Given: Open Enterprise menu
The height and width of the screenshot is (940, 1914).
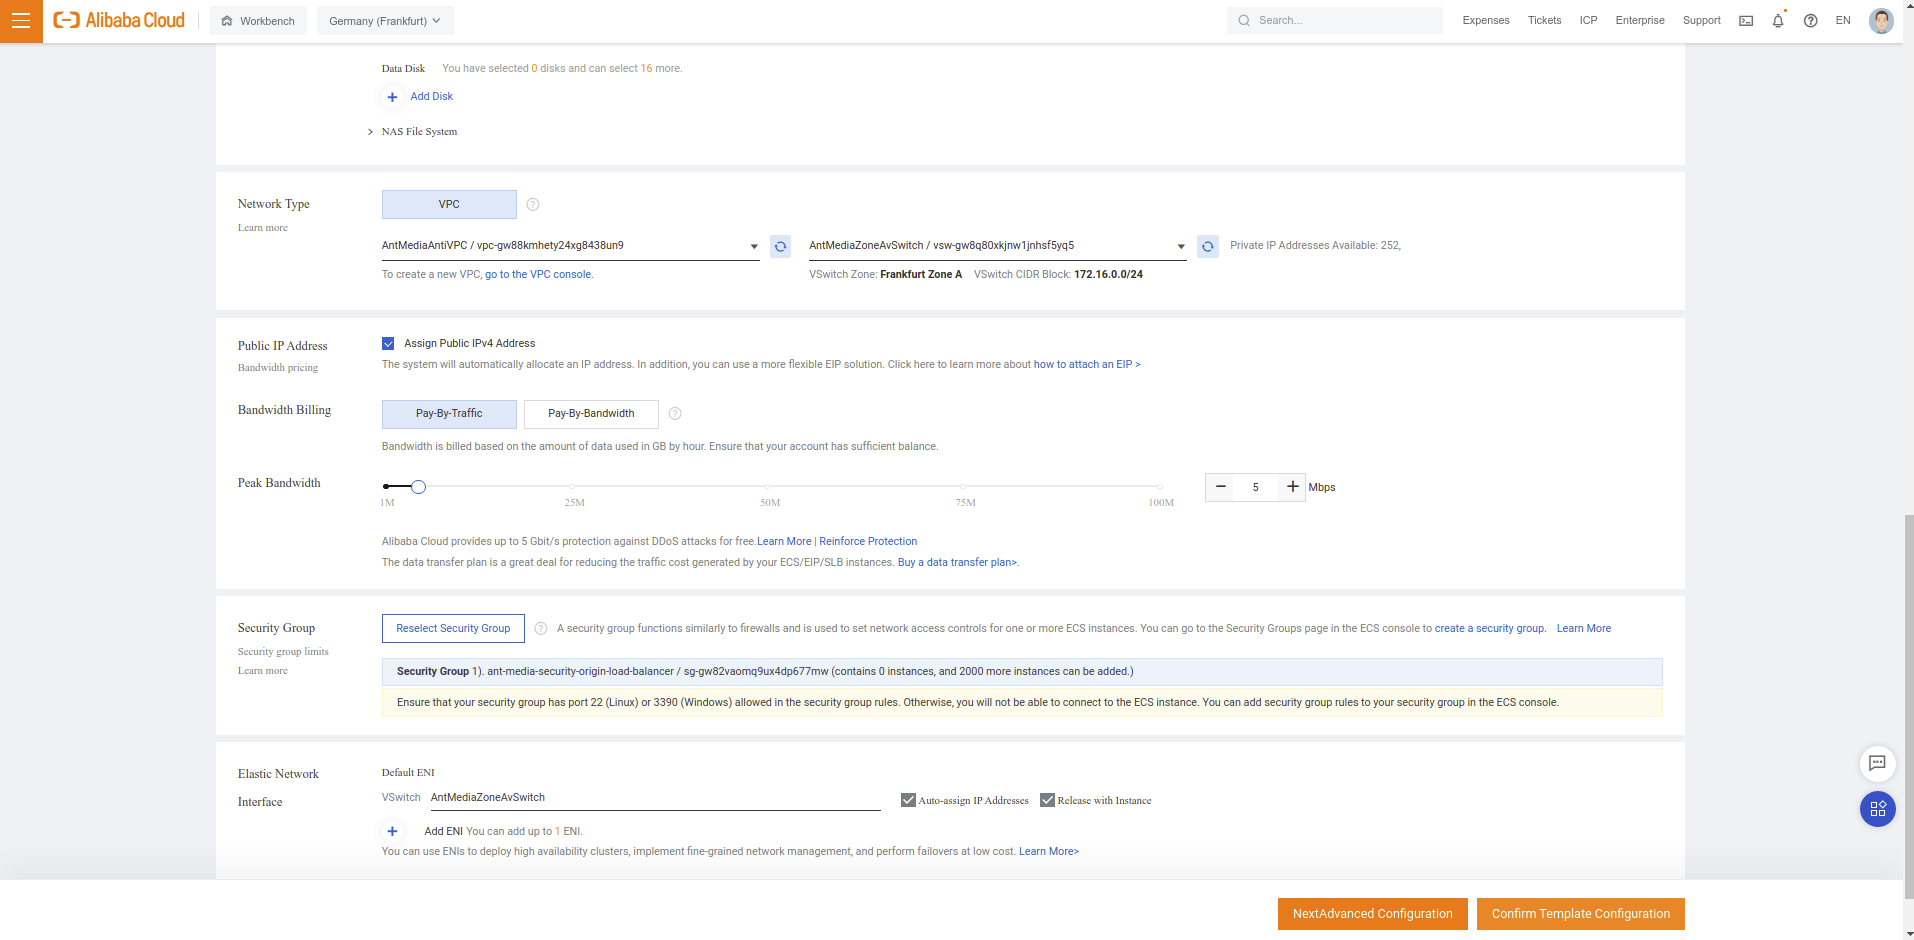Looking at the screenshot, I should 1640,21.
